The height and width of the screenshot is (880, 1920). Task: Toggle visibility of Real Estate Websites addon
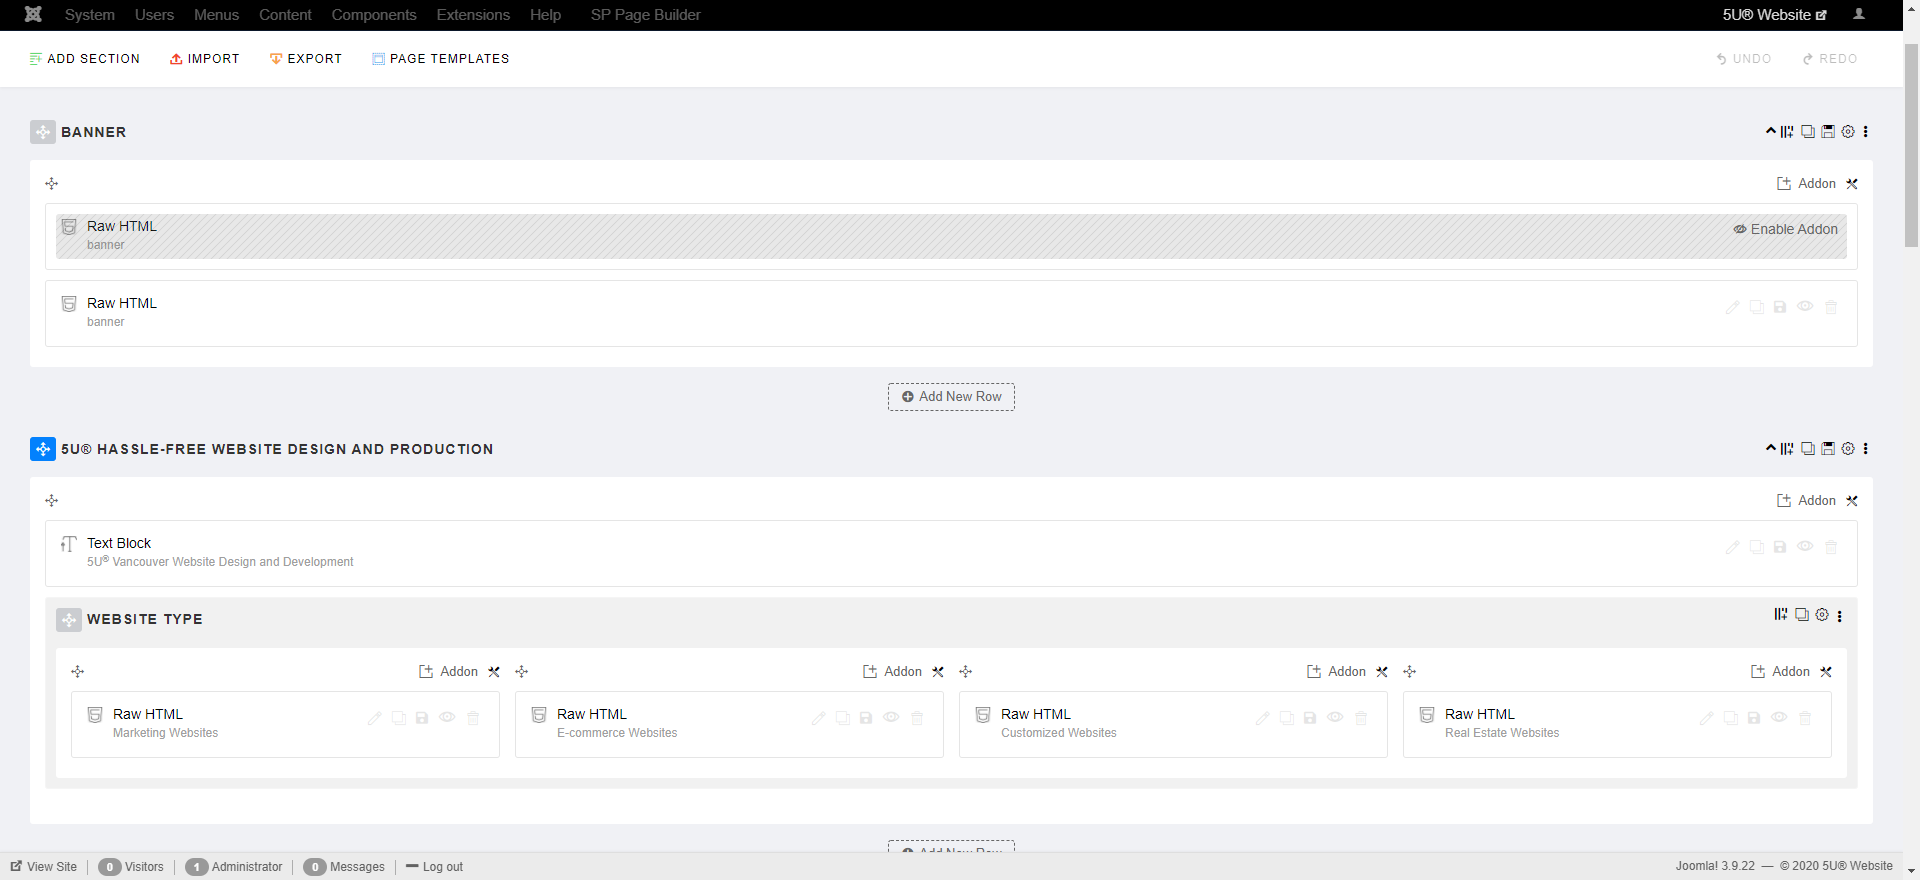(1779, 718)
